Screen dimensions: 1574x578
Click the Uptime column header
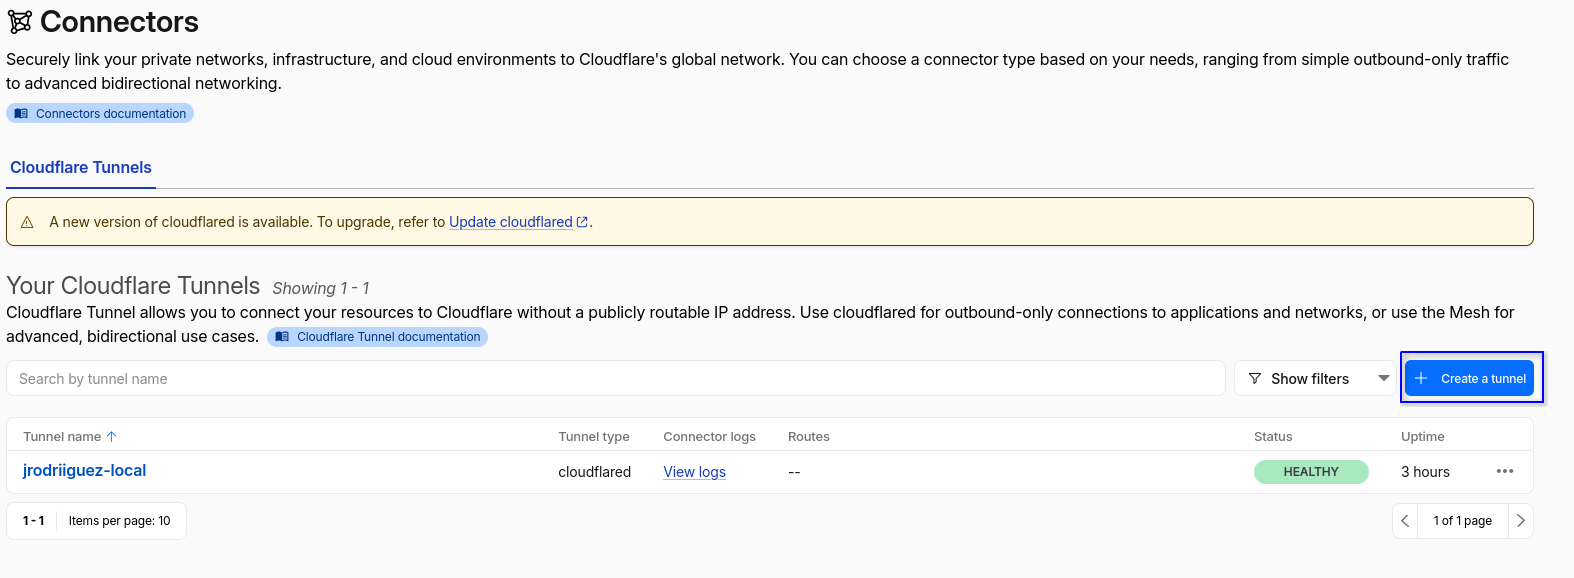point(1422,437)
